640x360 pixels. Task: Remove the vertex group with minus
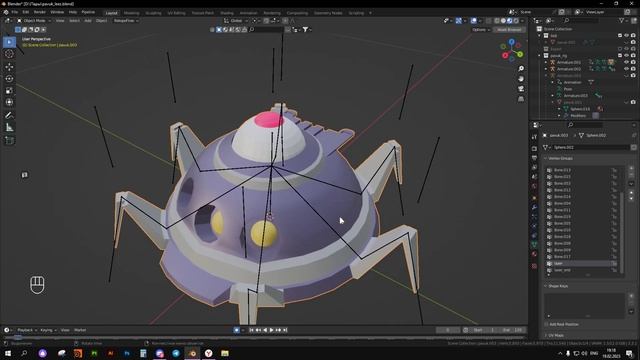point(631,175)
